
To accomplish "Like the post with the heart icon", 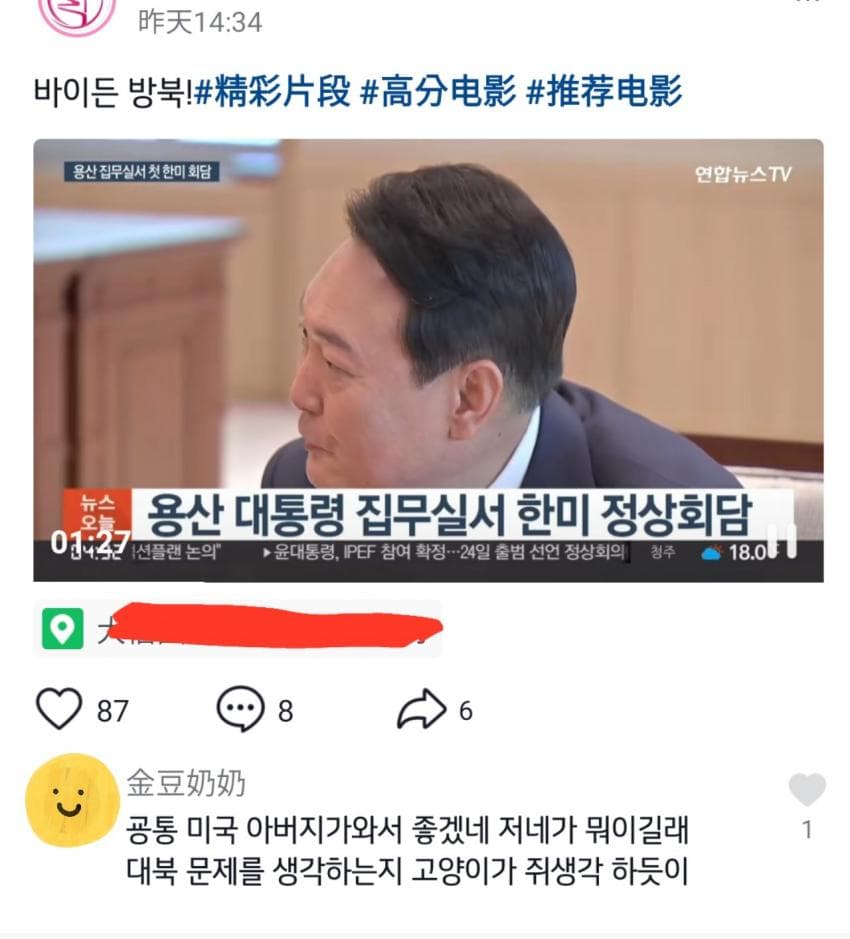I will 59,708.
